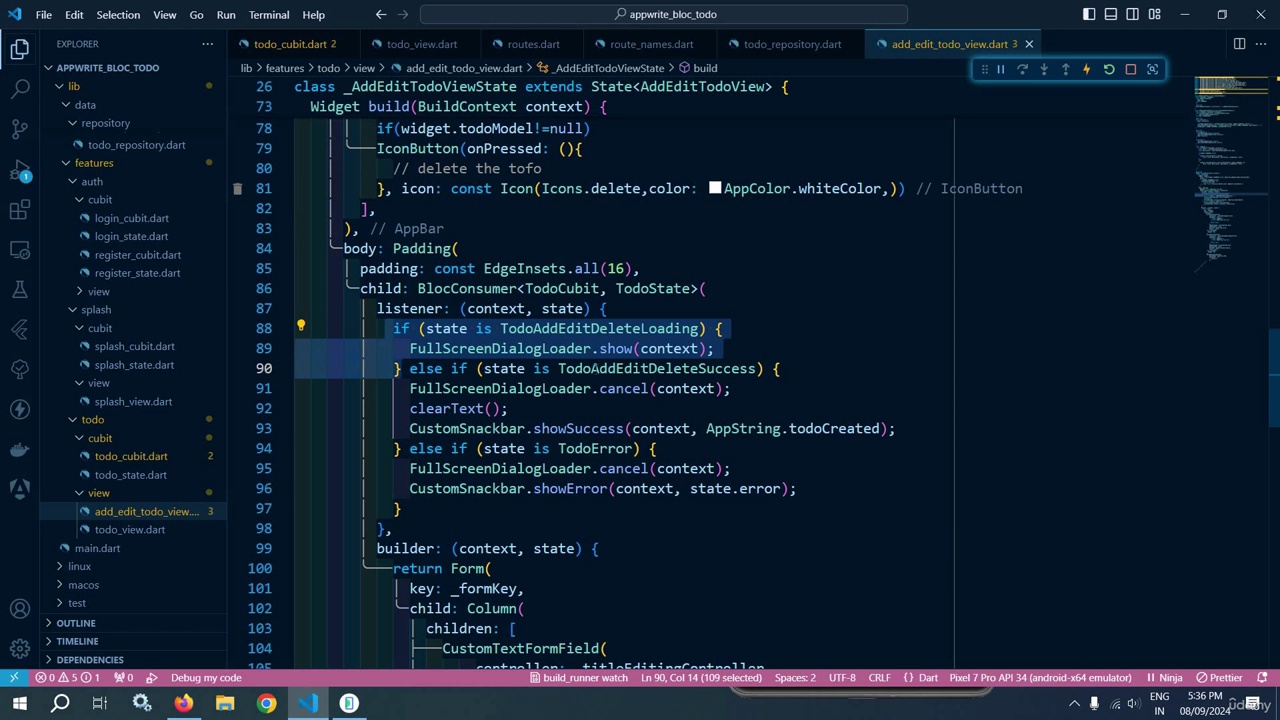Stop the debug session

click(1131, 69)
